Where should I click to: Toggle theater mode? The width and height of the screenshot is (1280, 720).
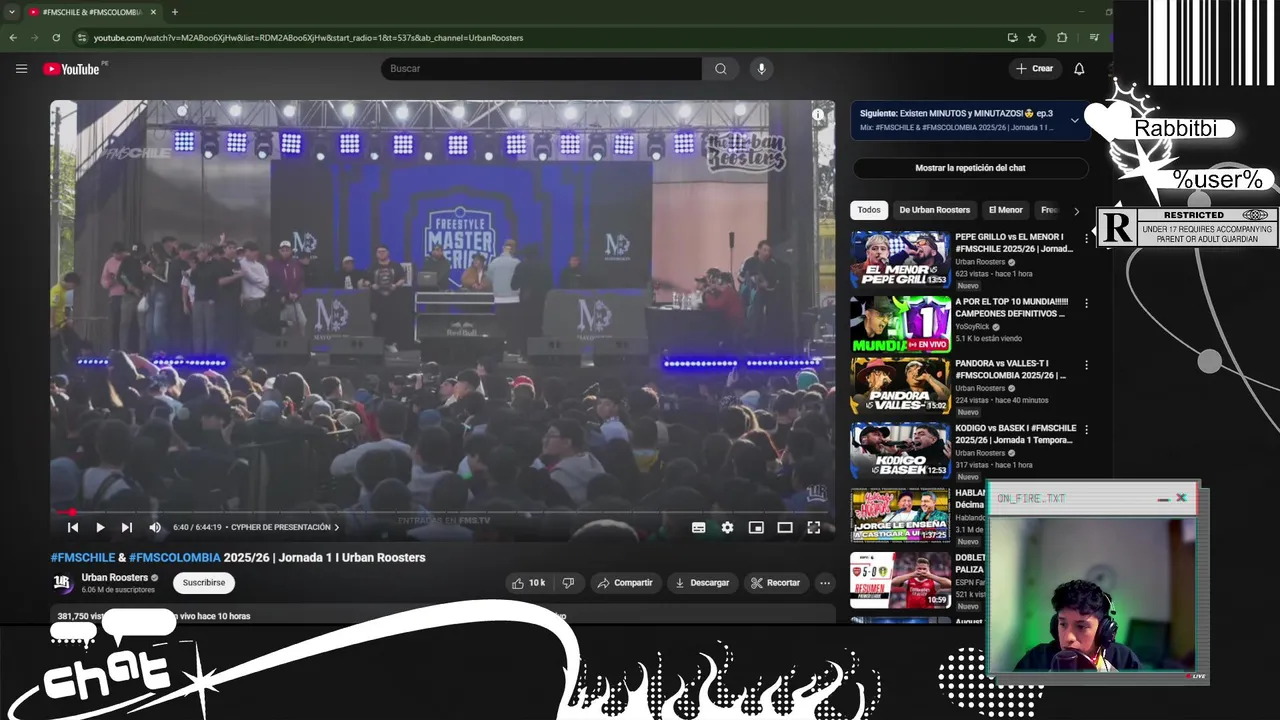coord(785,527)
